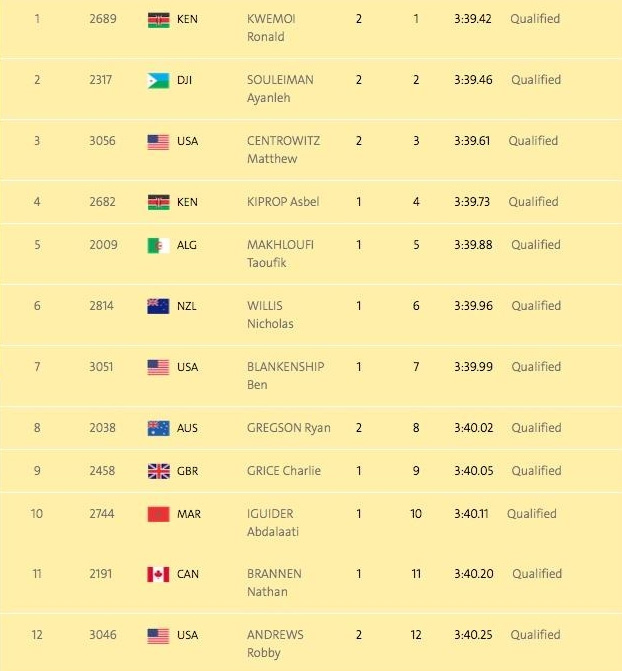Click the 3:40.05 time for Grice

[473, 471]
